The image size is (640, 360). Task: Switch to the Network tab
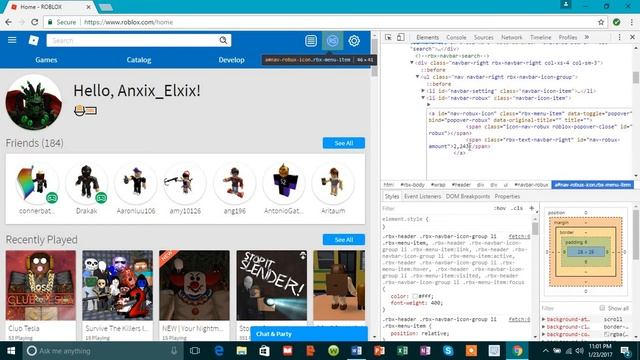pyautogui.click(x=511, y=37)
